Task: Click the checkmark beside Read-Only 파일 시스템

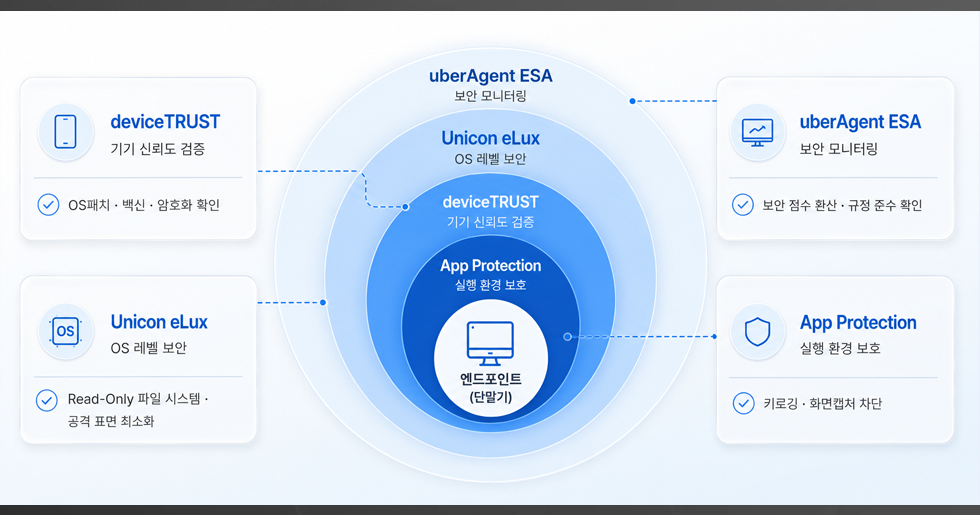Action: (x=47, y=400)
